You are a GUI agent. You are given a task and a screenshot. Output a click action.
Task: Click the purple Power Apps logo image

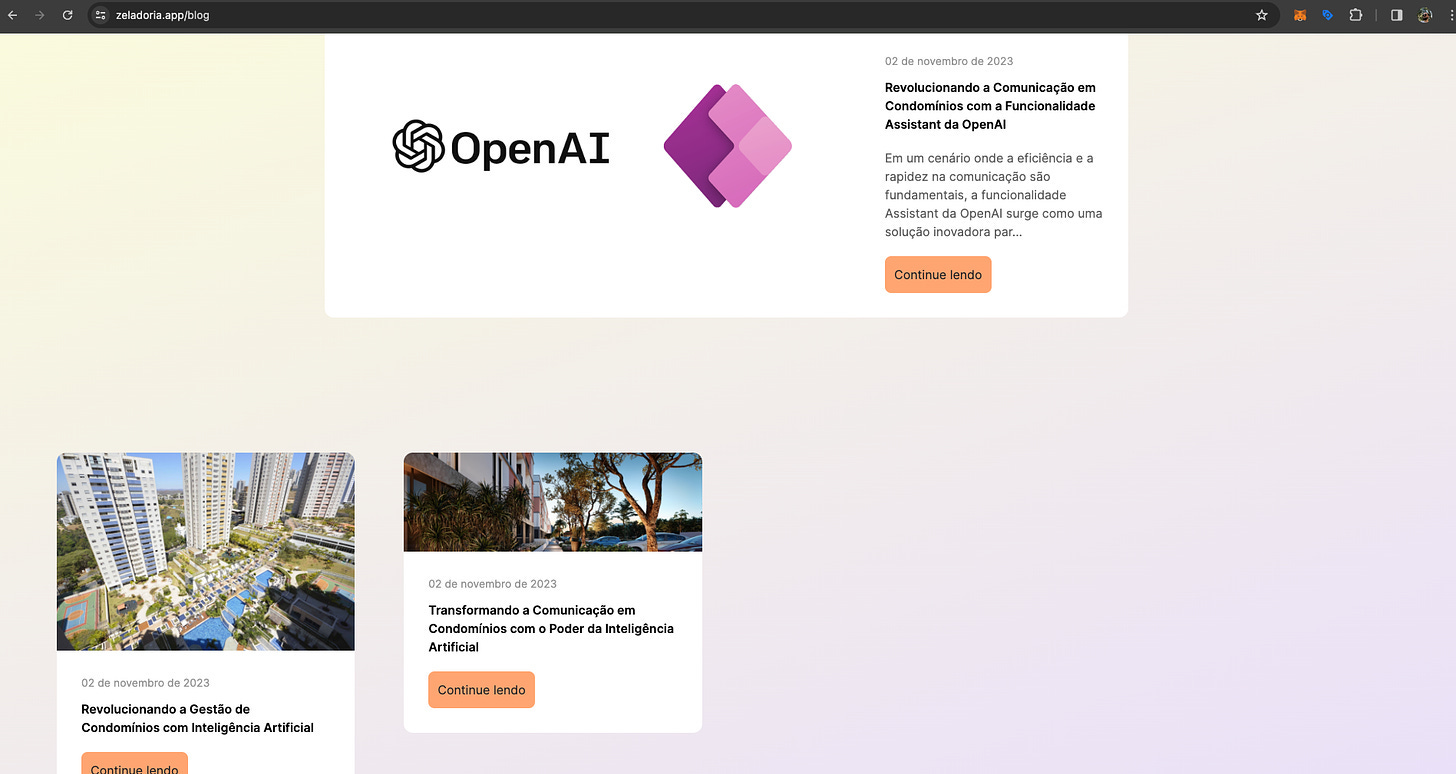[728, 146]
